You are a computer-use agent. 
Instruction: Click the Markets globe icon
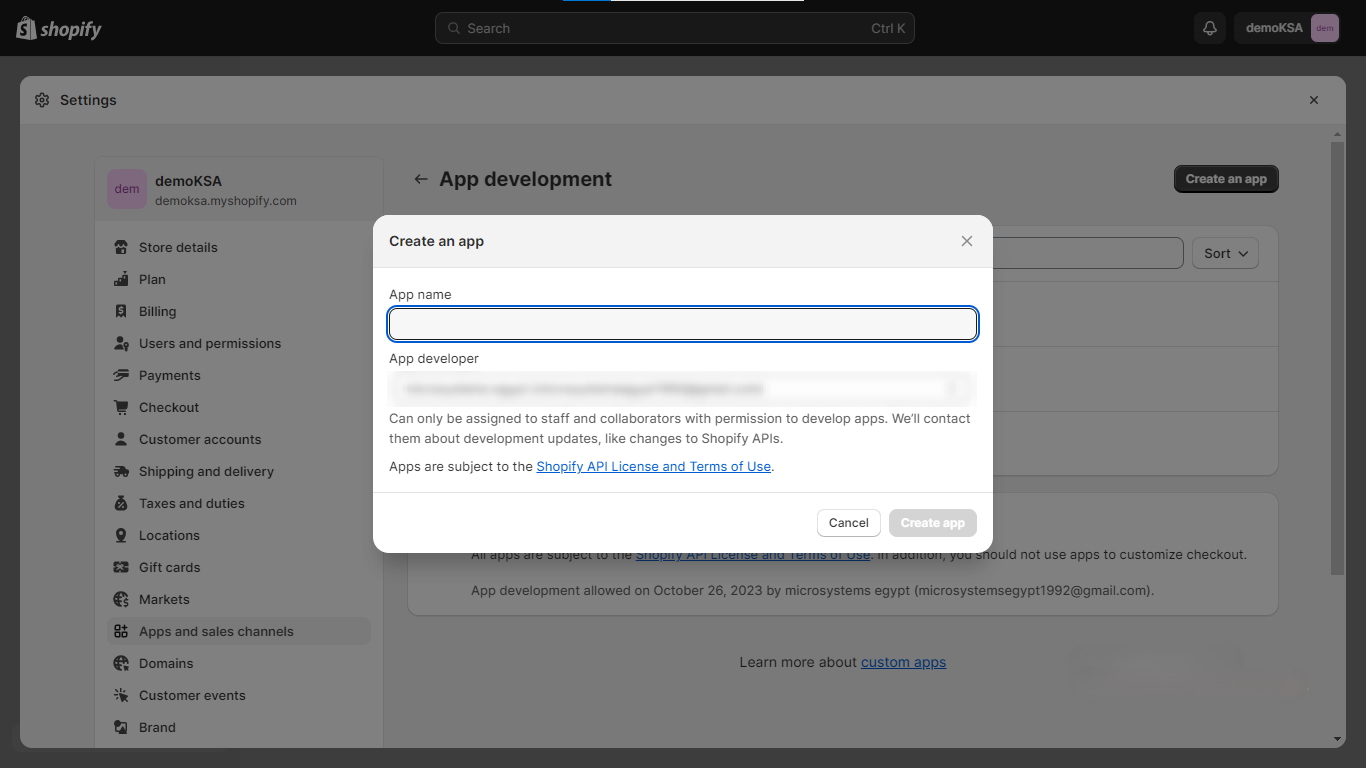121,599
